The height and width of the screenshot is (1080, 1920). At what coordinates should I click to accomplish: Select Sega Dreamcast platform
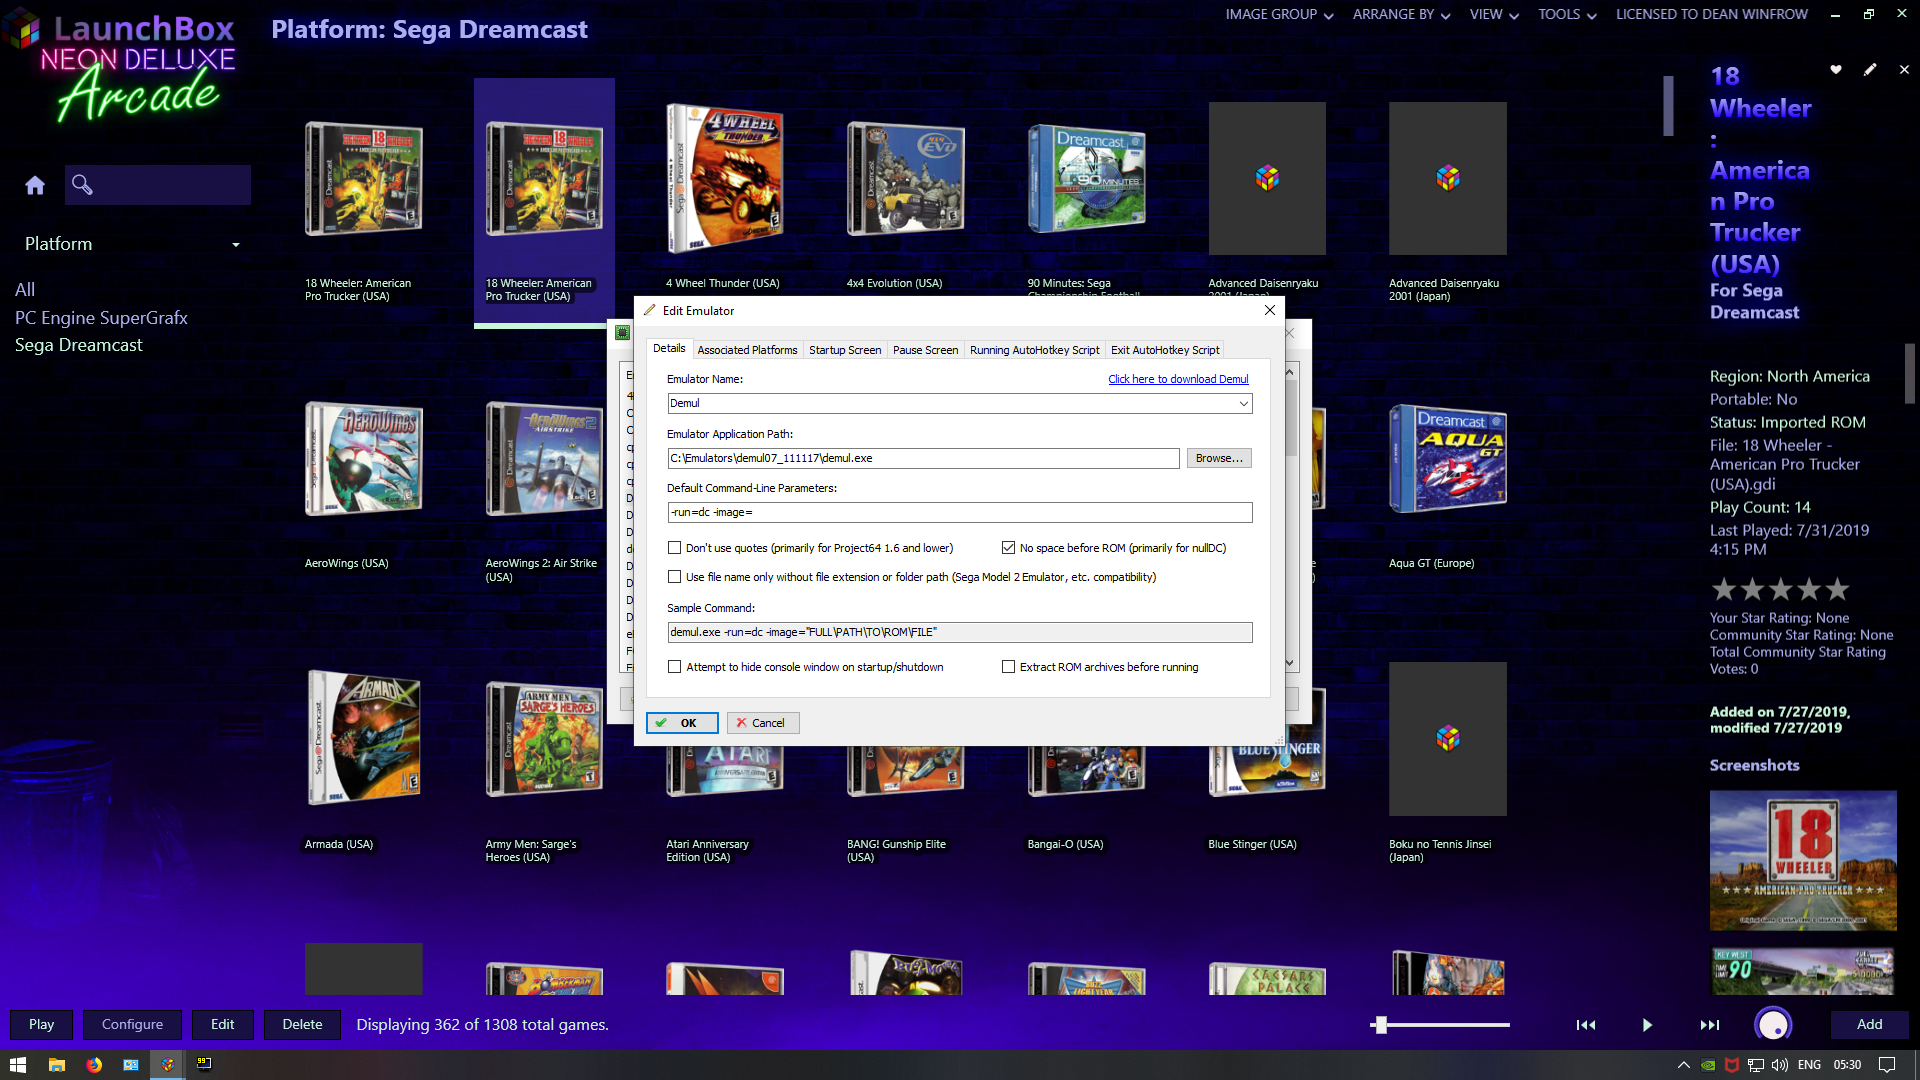(x=78, y=345)
